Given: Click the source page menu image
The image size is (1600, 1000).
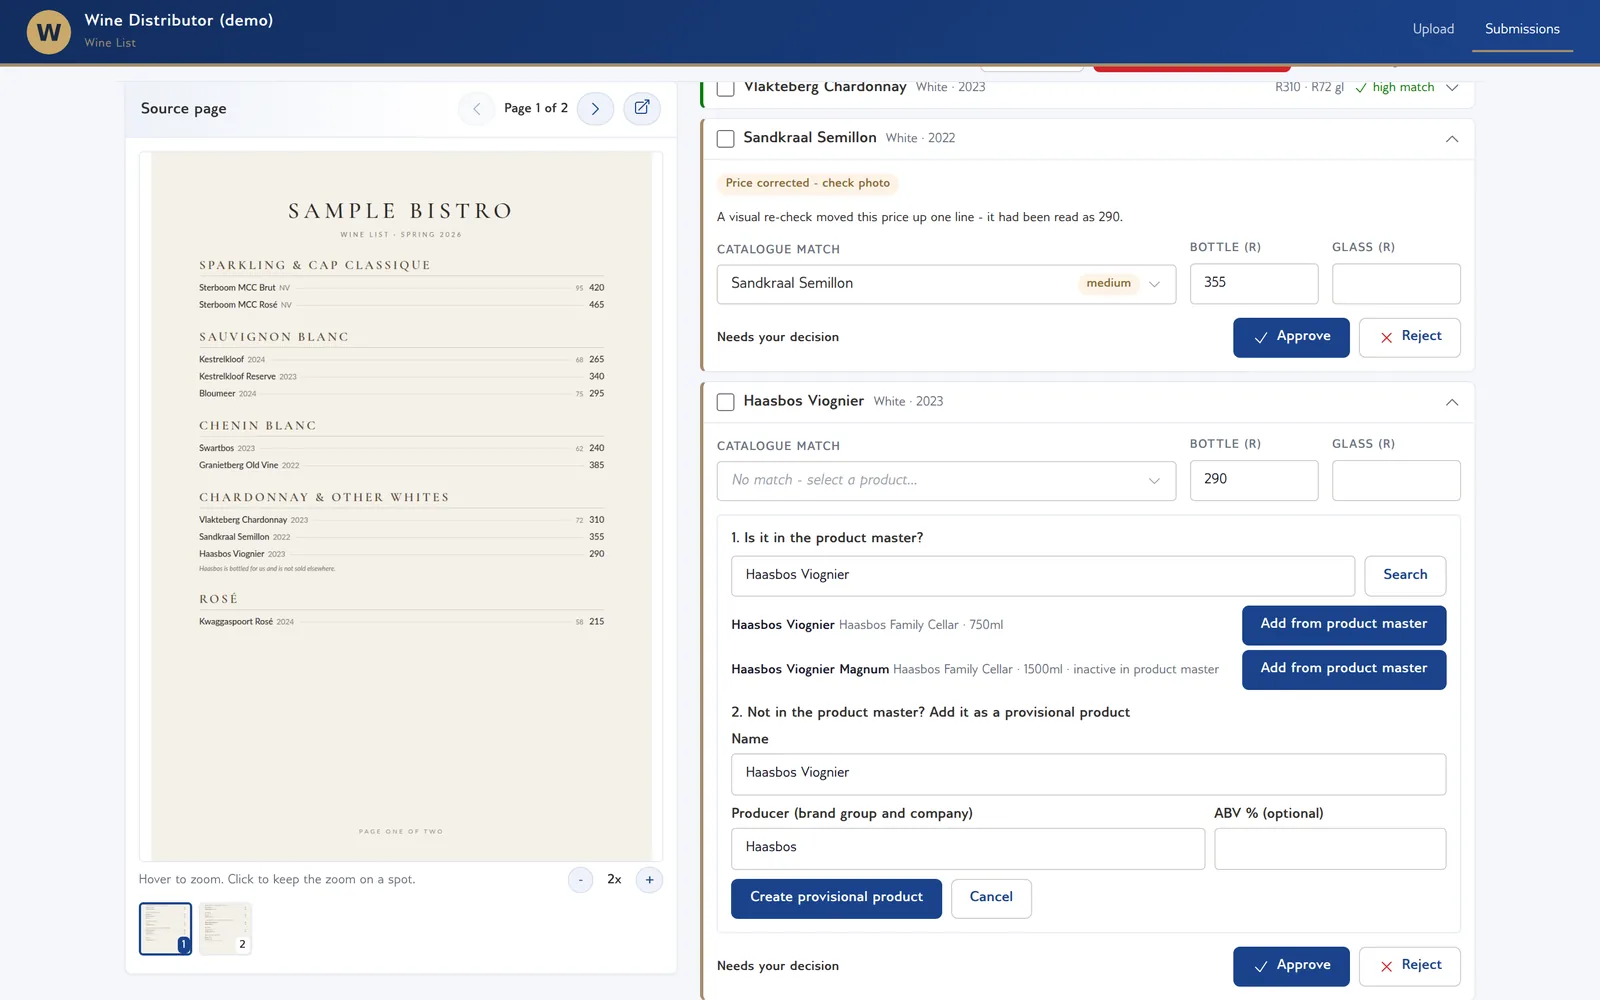Looking at the screenshot, I should 401,505.
